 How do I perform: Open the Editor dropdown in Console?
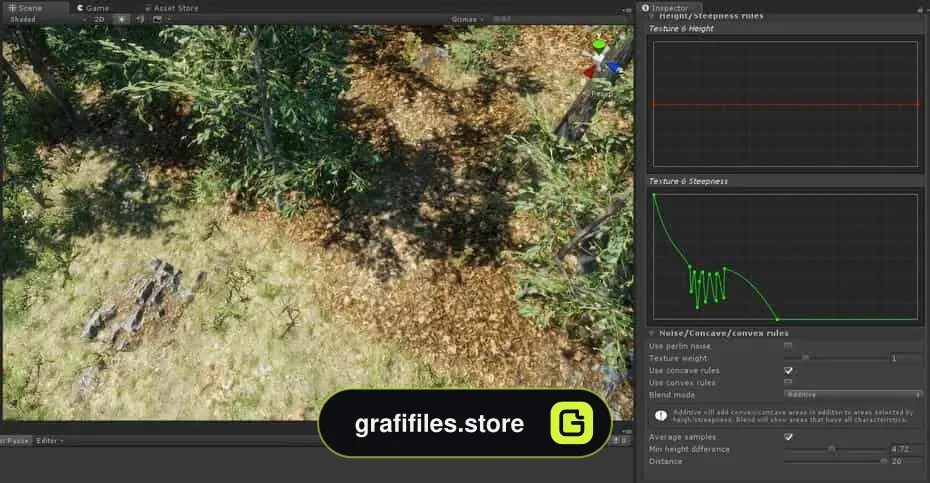tap(49, 441)
